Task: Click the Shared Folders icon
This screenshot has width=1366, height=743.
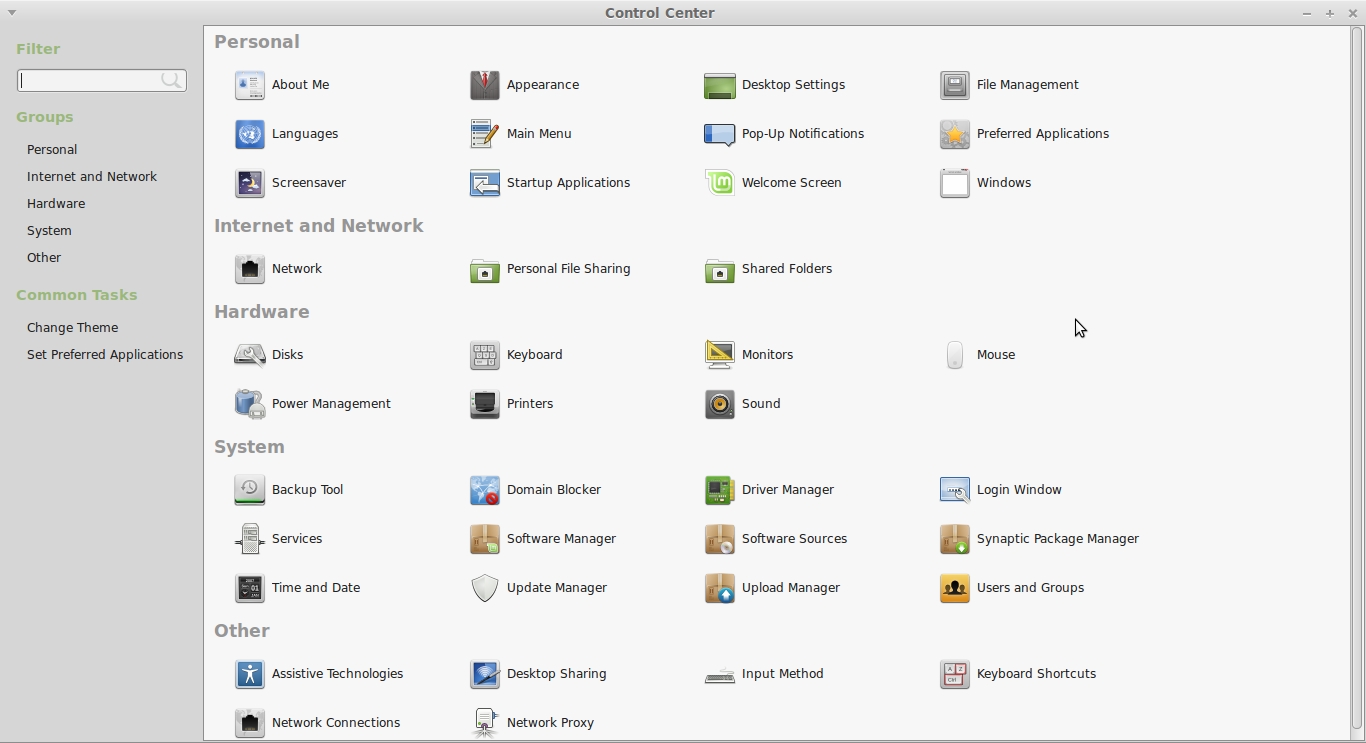Action: pyautogui.click(x=719, y=269)
